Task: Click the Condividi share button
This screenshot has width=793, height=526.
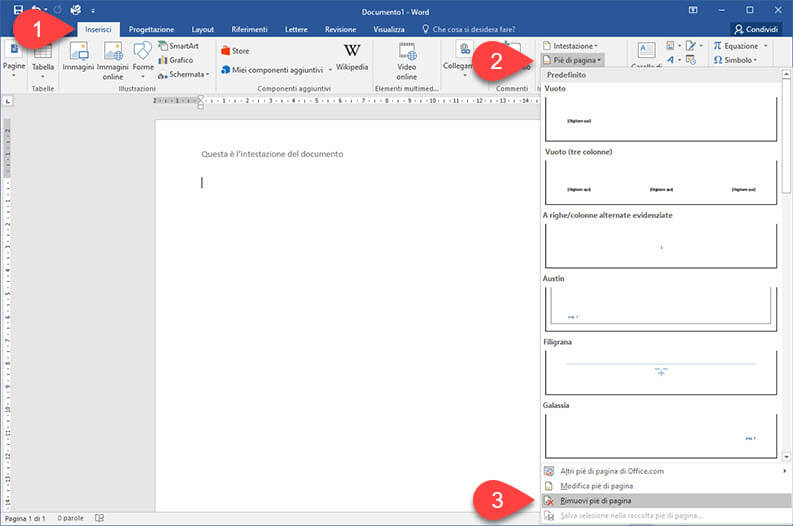Action: (x=756, y=30)
